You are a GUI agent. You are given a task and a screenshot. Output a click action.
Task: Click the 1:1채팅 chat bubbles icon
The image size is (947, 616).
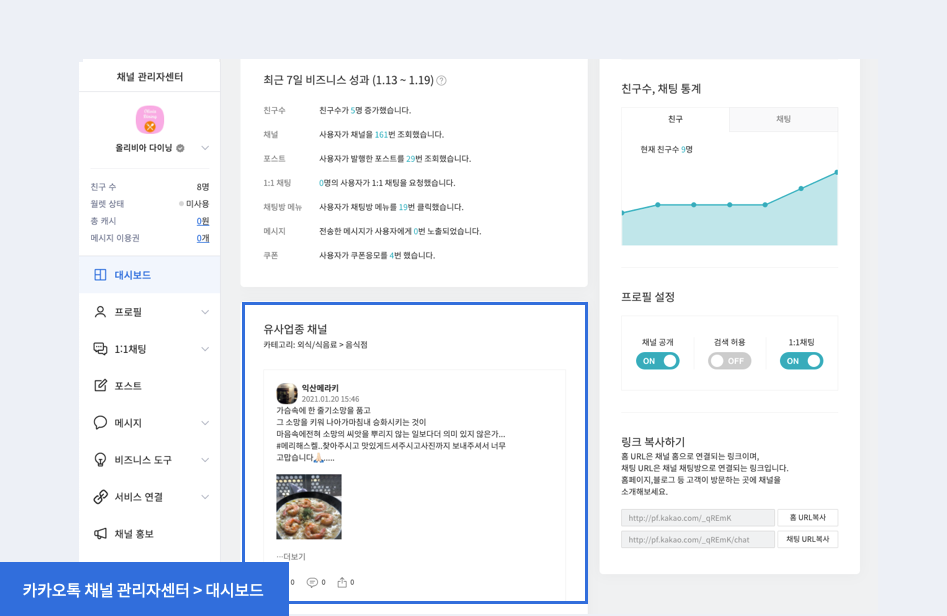tap(100, 348)
